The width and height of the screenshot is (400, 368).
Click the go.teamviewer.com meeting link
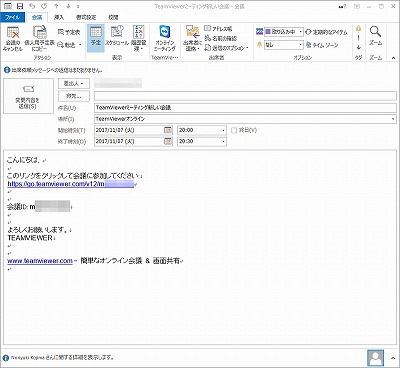[70, 184]
